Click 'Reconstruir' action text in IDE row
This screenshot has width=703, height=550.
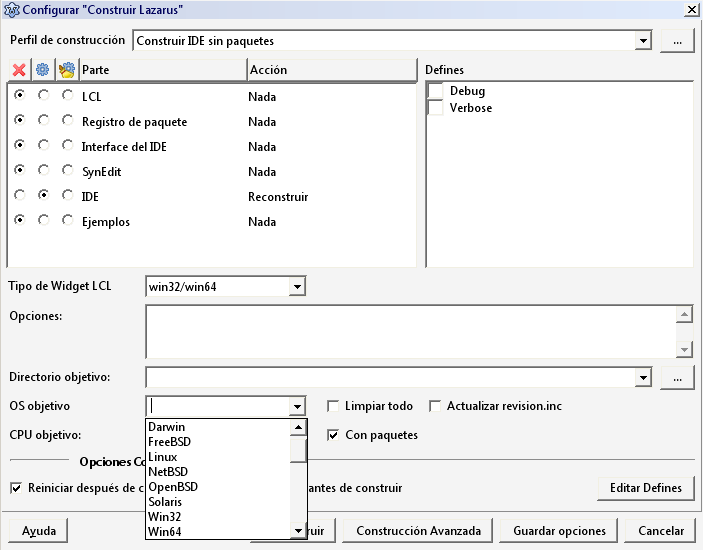point(278,197)
